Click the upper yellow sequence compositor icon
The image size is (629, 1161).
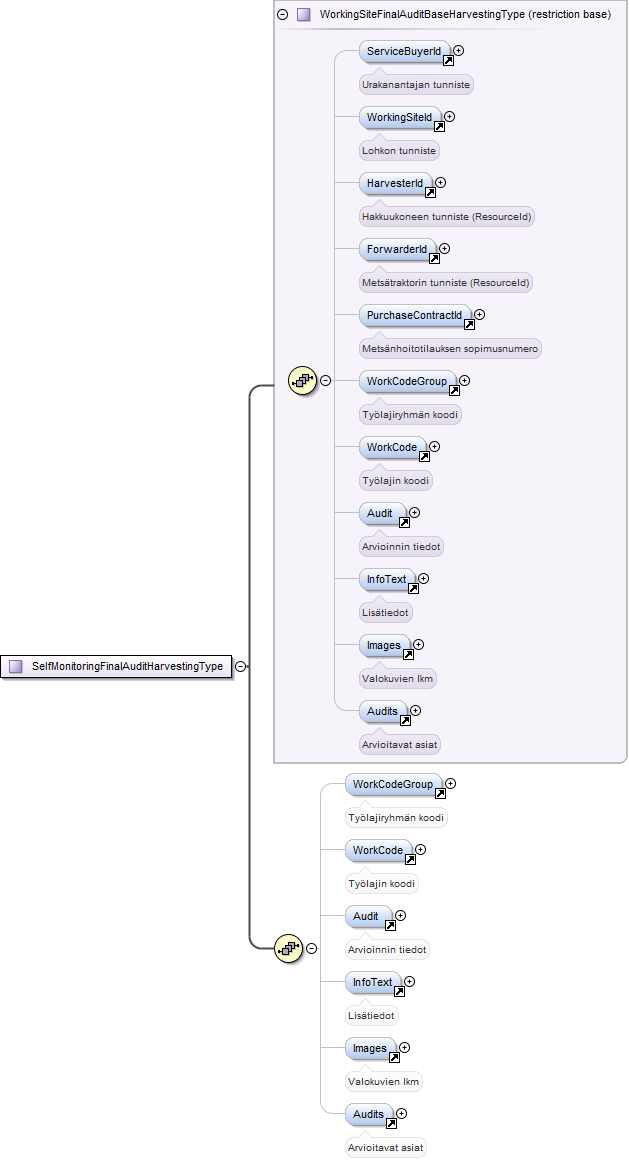tap(302, 381)
